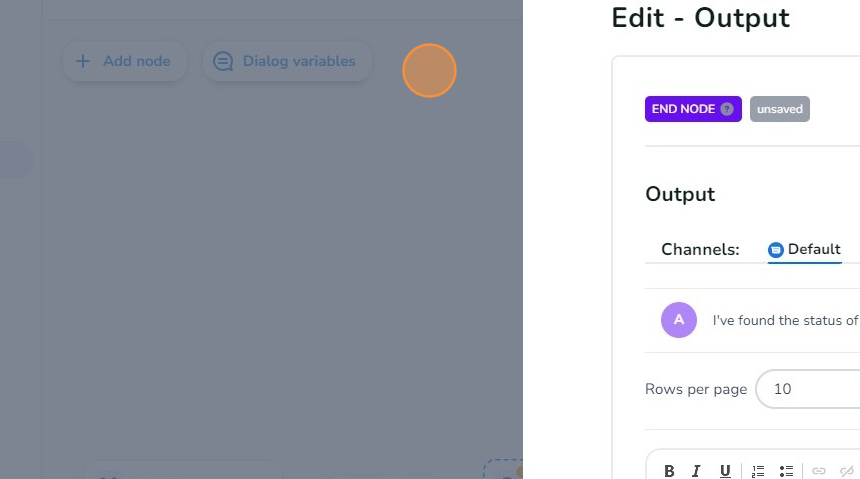Click the blue Default channel icon

pos(776,250)
